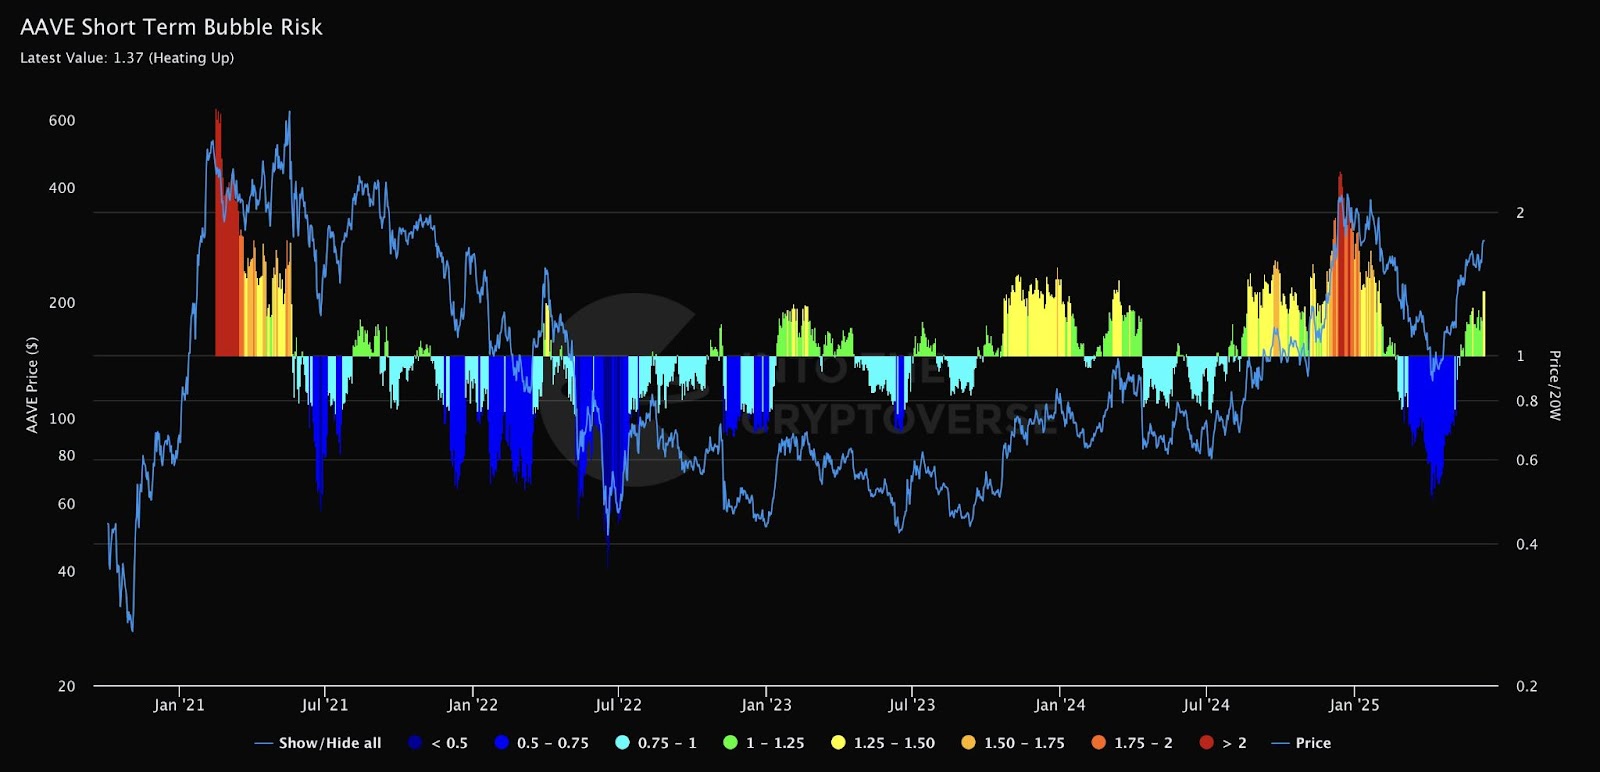Click the blue '0.5 – 0.75' legend dot
Screen dimensions: 1600x772
(501, 743)
